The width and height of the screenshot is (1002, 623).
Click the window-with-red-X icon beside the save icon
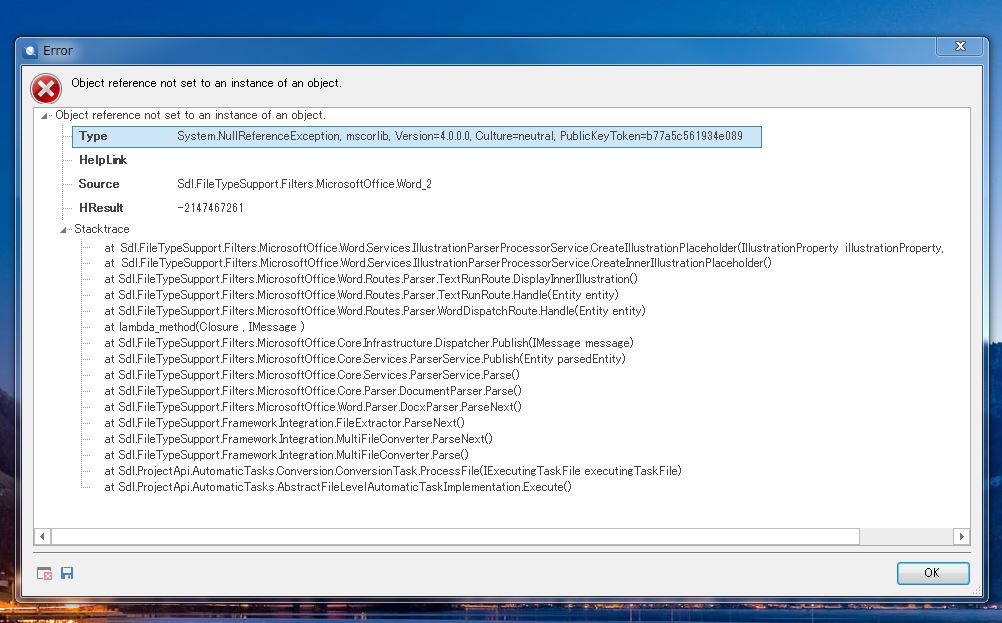44,573
